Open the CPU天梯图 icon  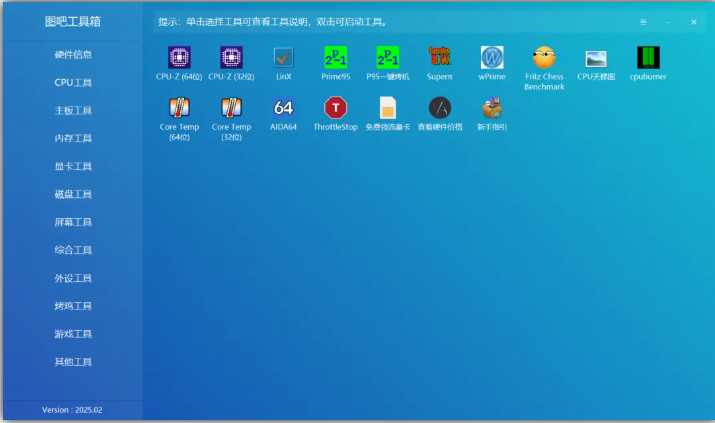pyautogui.click(x=596, y=58)
